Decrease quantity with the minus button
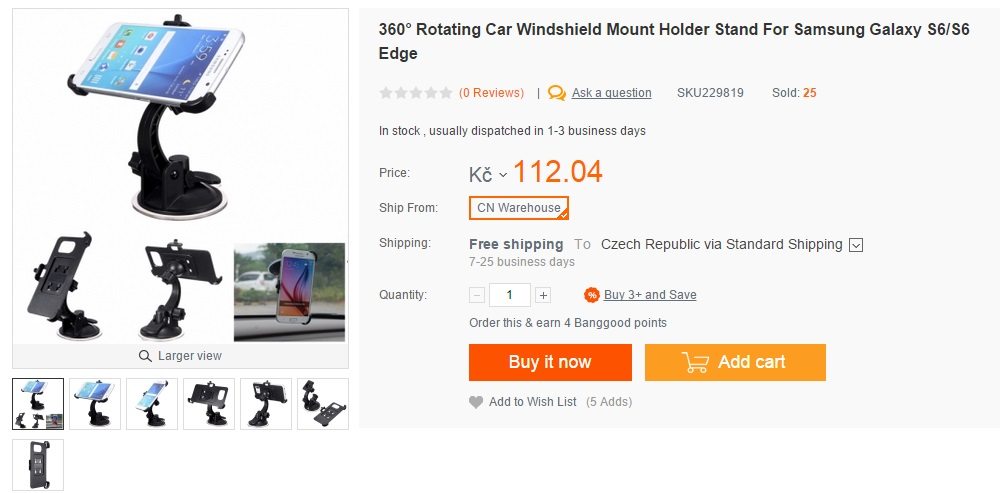This screenshot has height=493, width=1006. [x=477, y=295]
